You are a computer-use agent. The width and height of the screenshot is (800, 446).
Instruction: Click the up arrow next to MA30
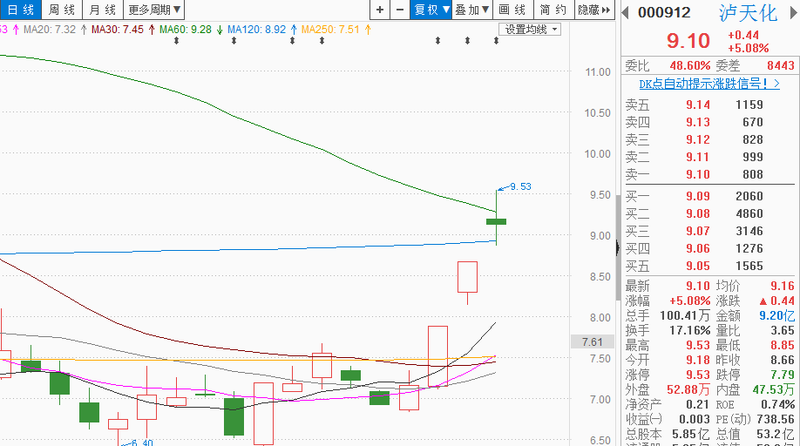click(151, 30)
